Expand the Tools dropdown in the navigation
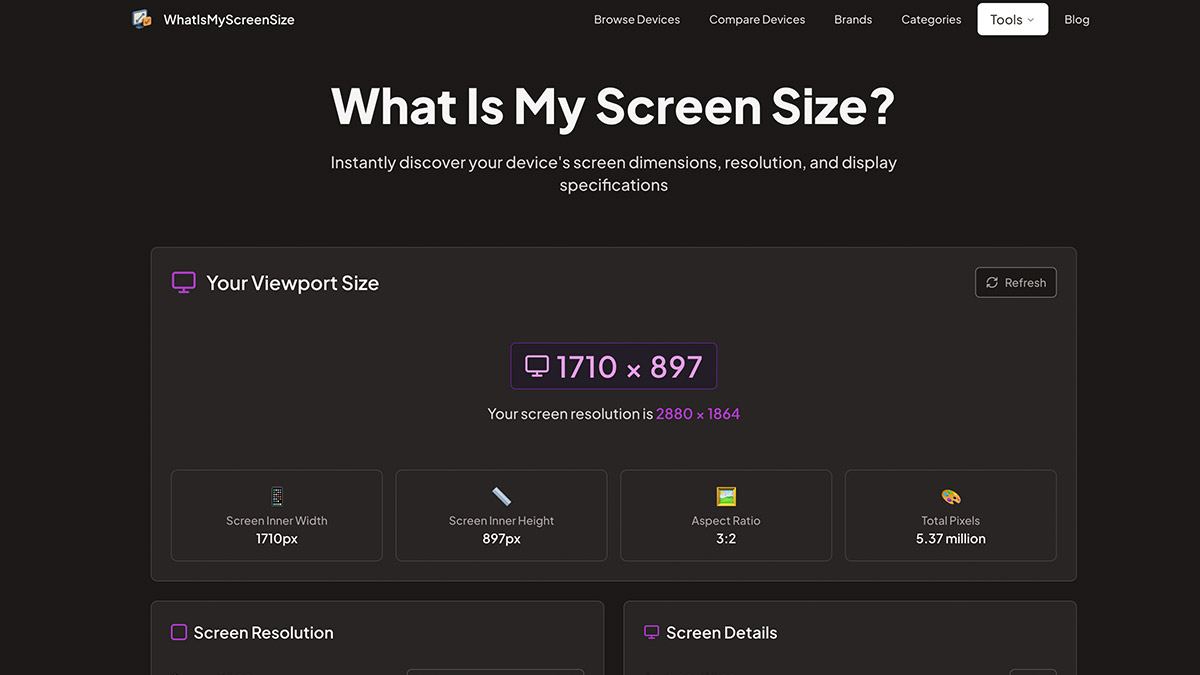 [1012, 19]
